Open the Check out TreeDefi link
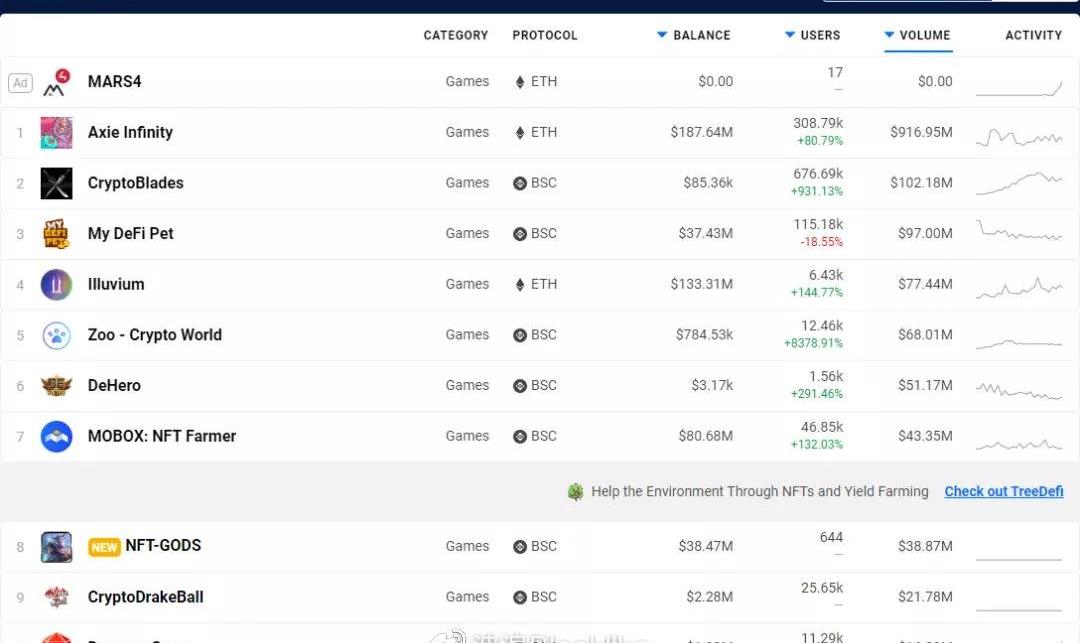 click(1003, 491)
